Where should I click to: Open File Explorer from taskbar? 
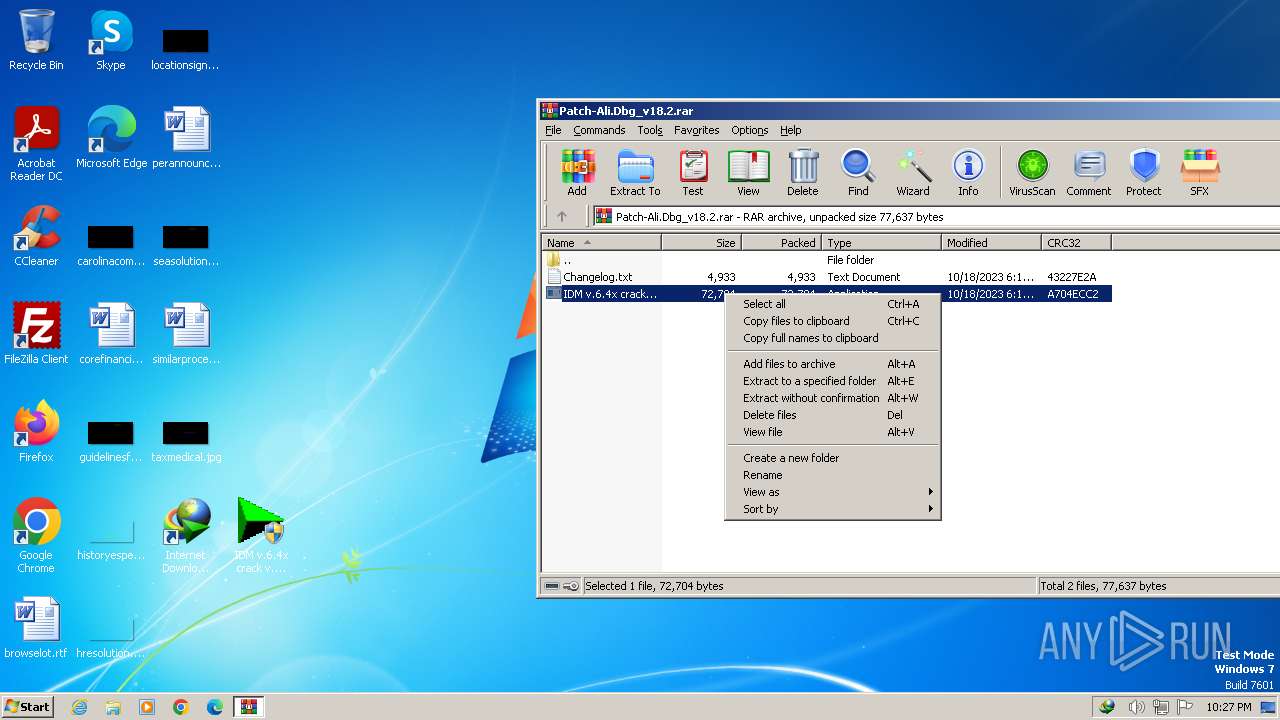(113, 707)
